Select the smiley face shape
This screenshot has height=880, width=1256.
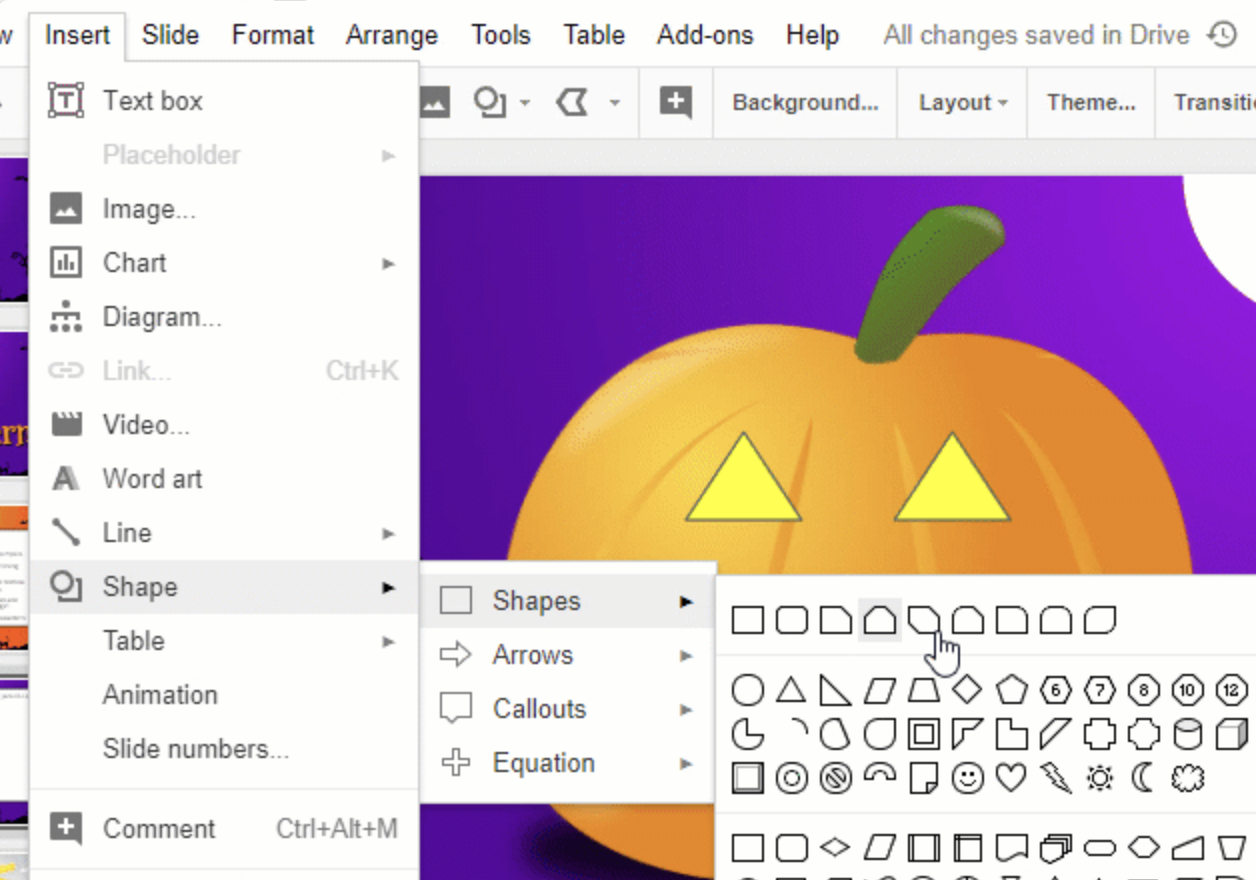(x=968, y=778)
